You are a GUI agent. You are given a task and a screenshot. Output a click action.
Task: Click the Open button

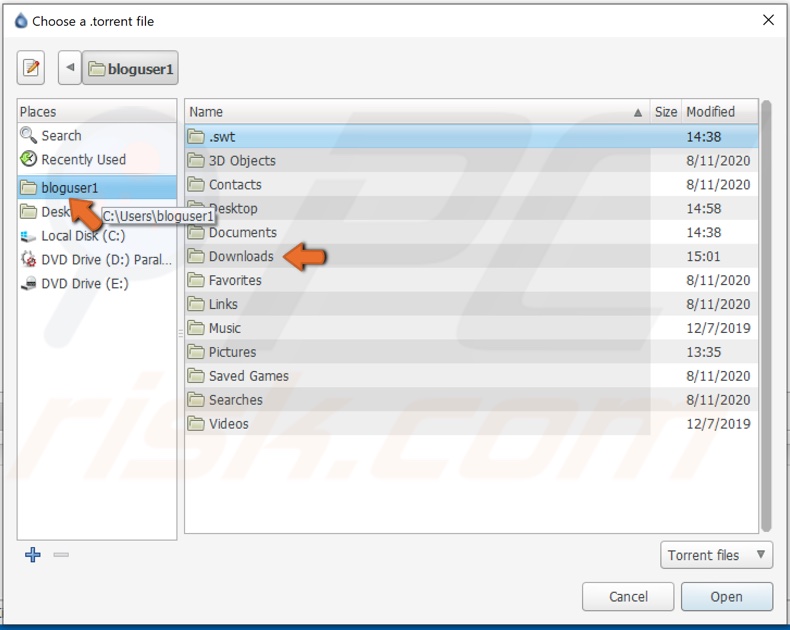click(x=727, y=597)
